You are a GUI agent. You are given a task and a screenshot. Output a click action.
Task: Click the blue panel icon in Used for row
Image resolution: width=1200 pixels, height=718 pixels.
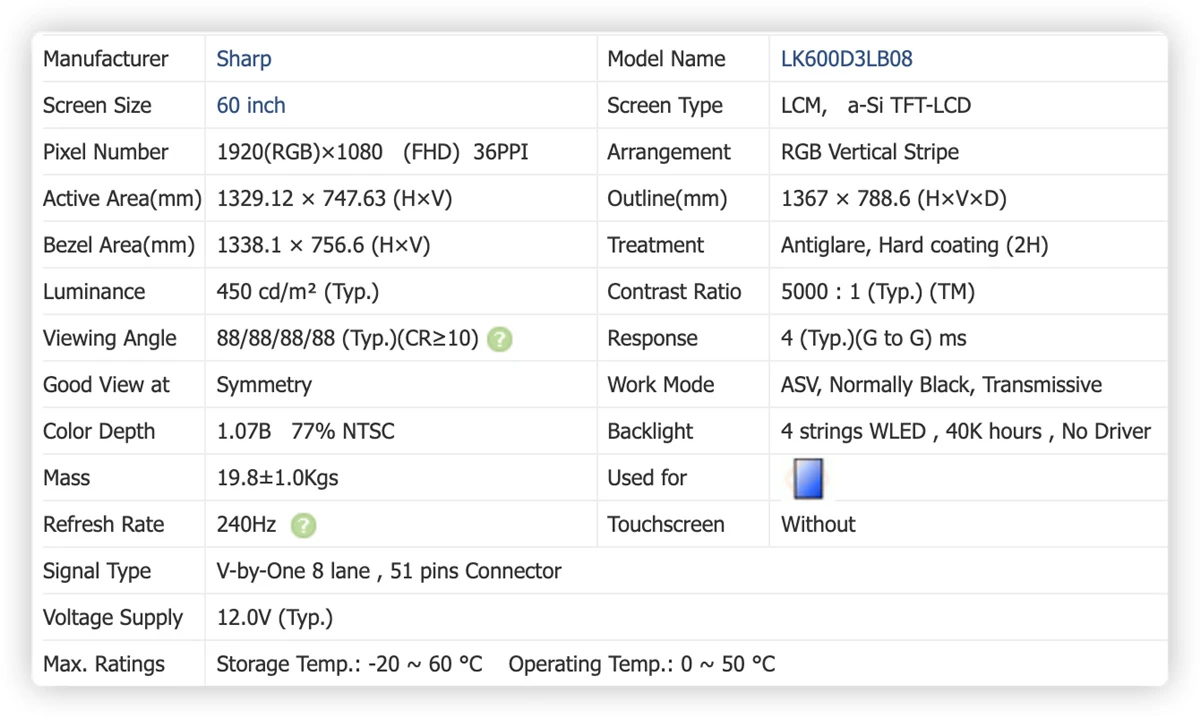(x=807, y=478)
